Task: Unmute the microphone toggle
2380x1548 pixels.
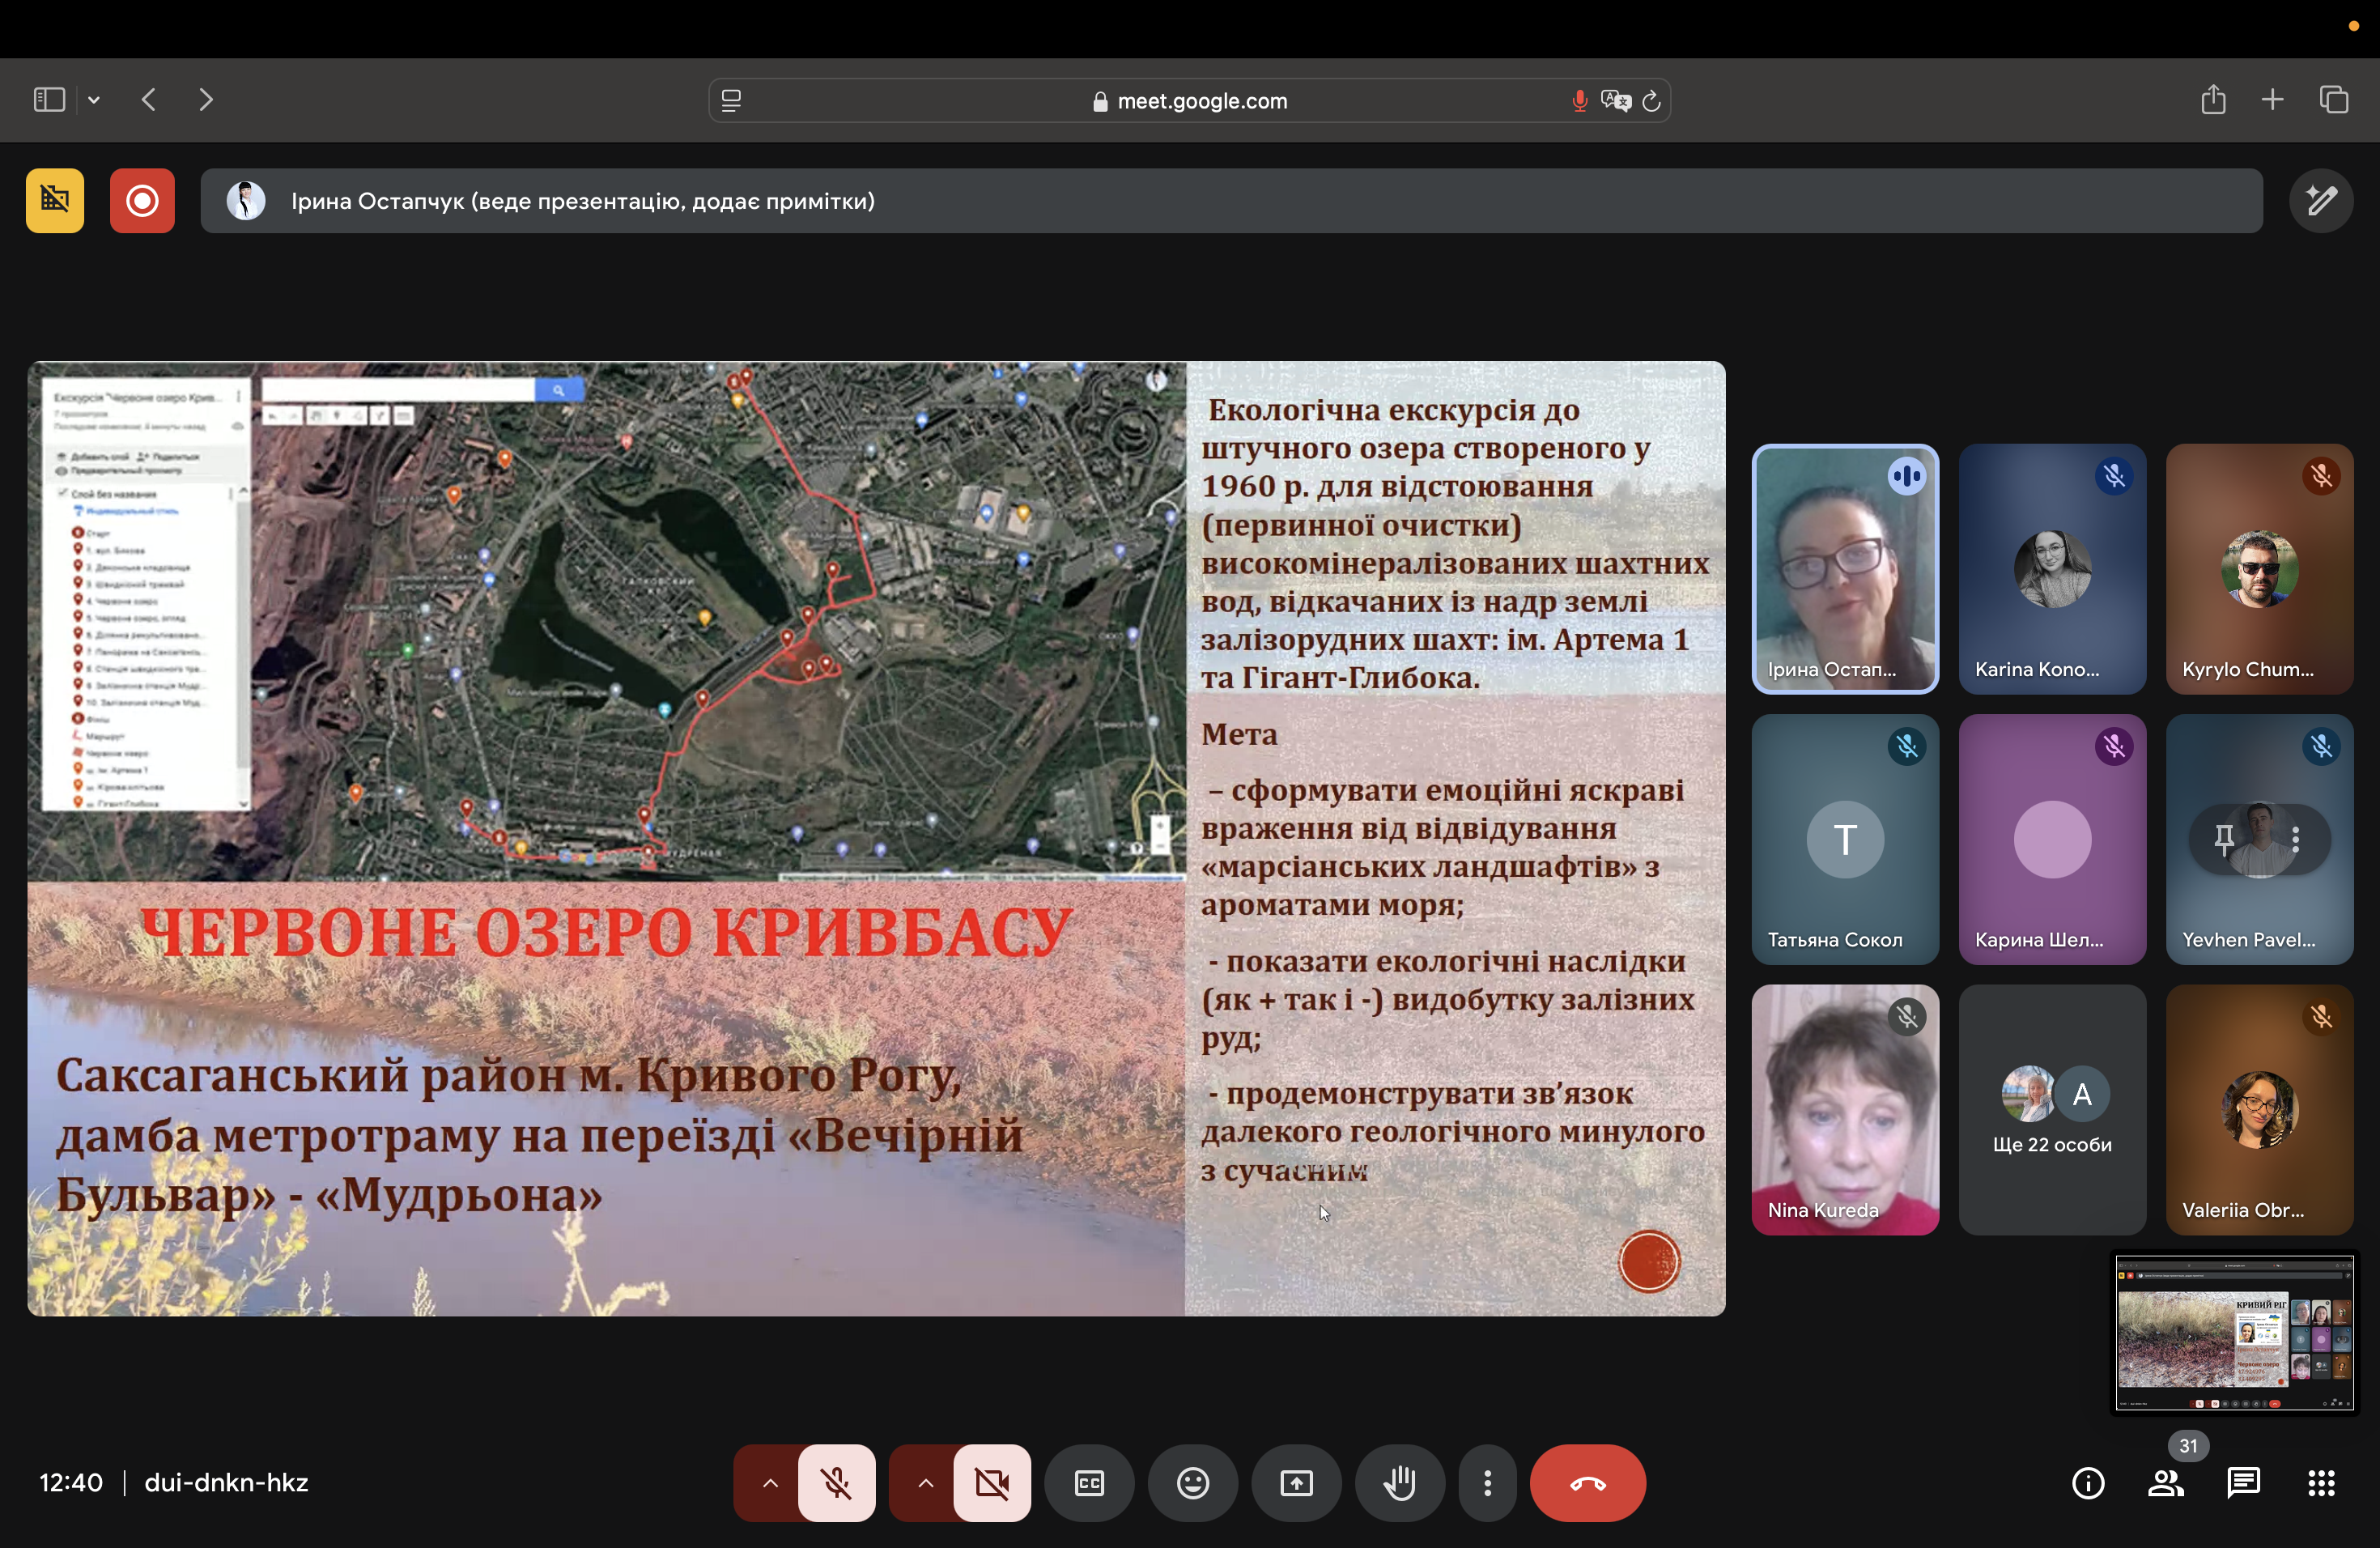Action: 836,1483
